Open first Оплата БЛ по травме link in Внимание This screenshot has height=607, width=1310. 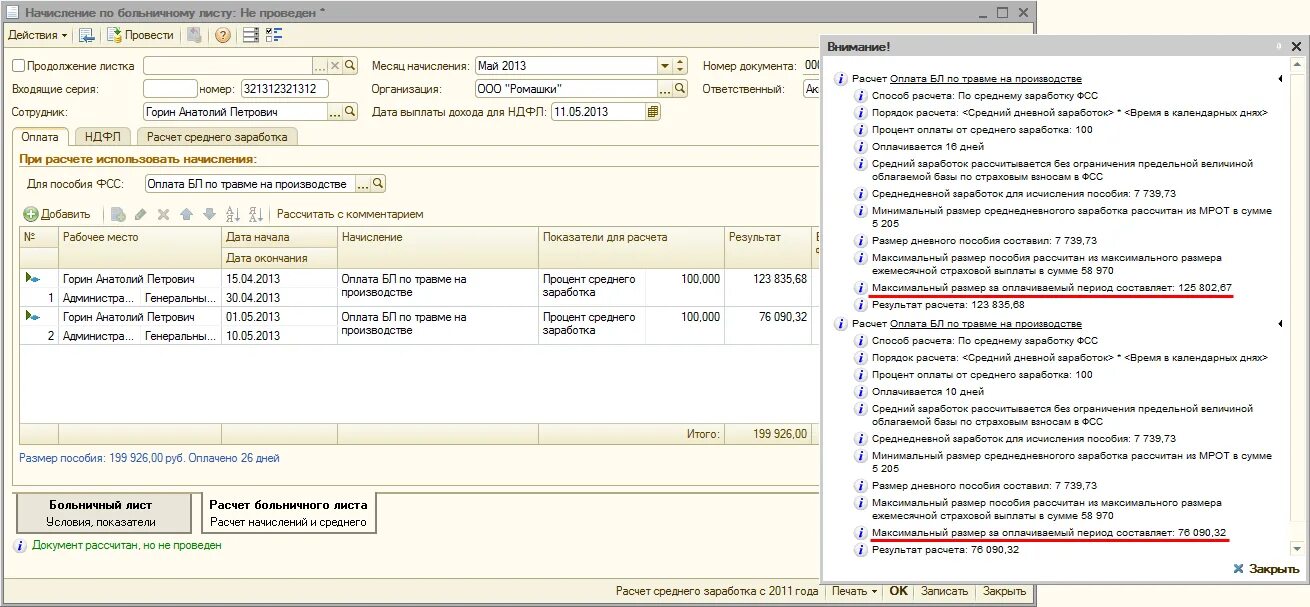click(x=985, y=79)
